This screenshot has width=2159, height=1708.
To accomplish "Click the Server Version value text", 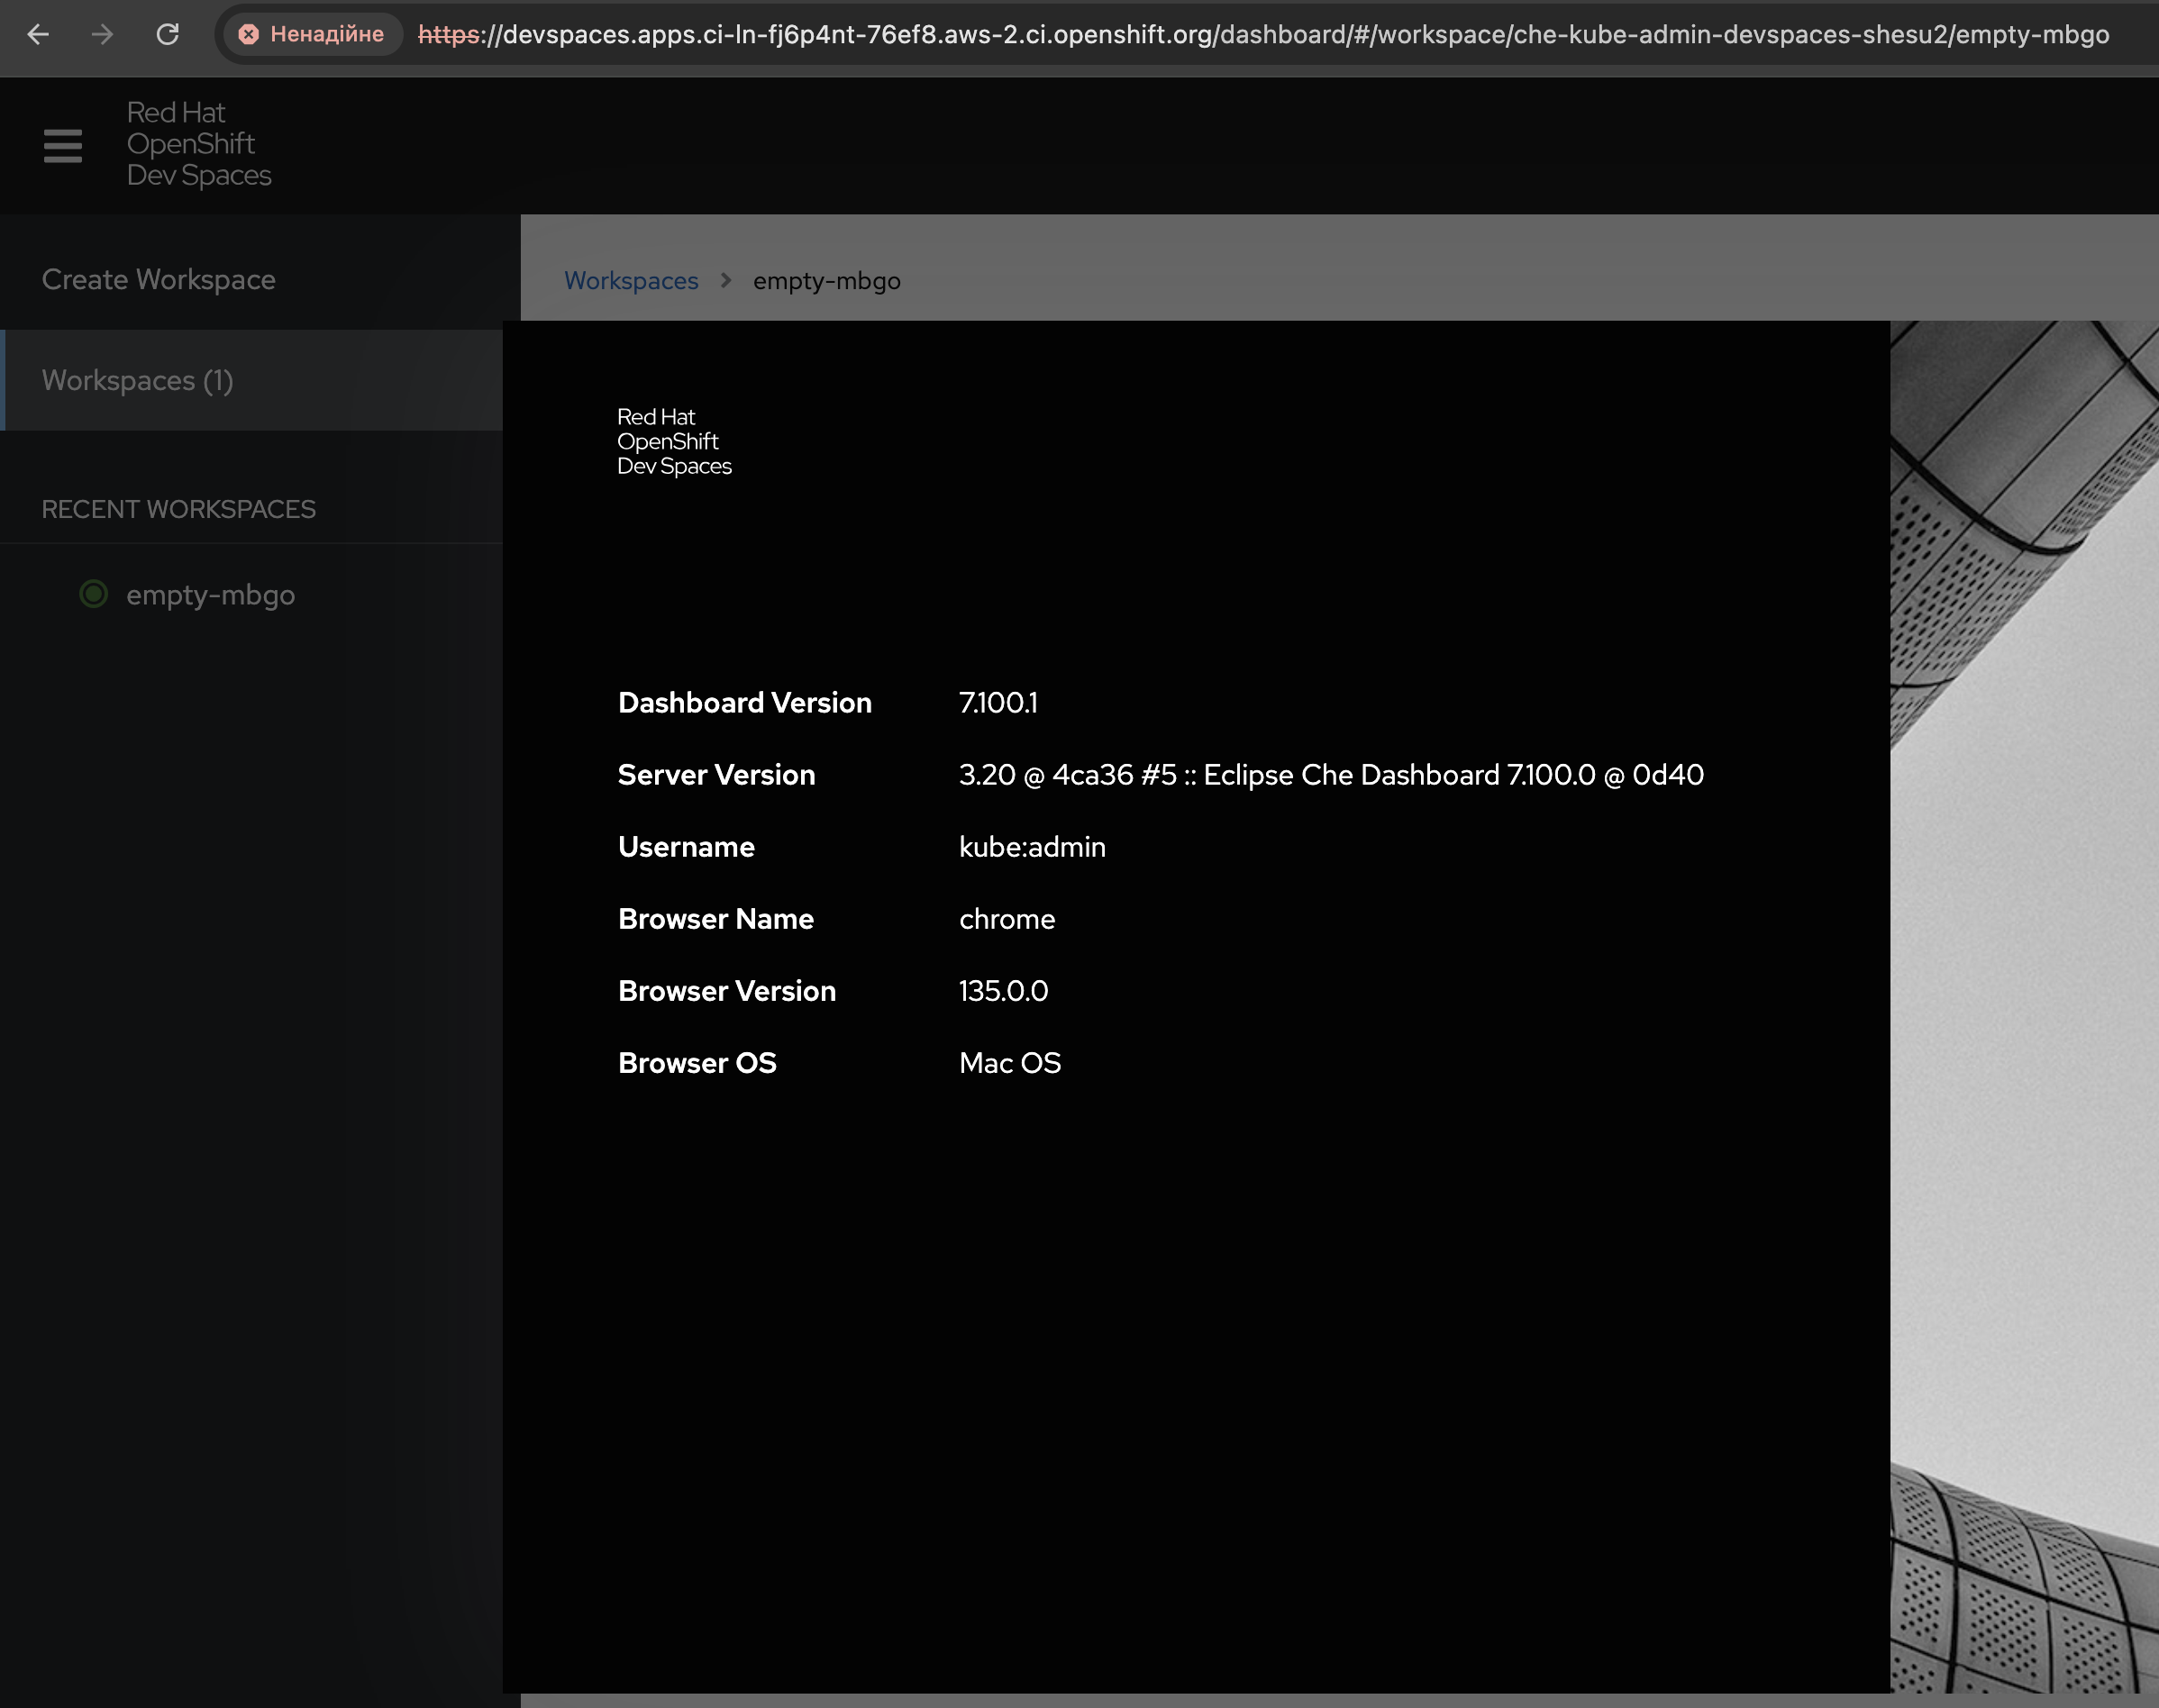I will [x=1330, y=775].
